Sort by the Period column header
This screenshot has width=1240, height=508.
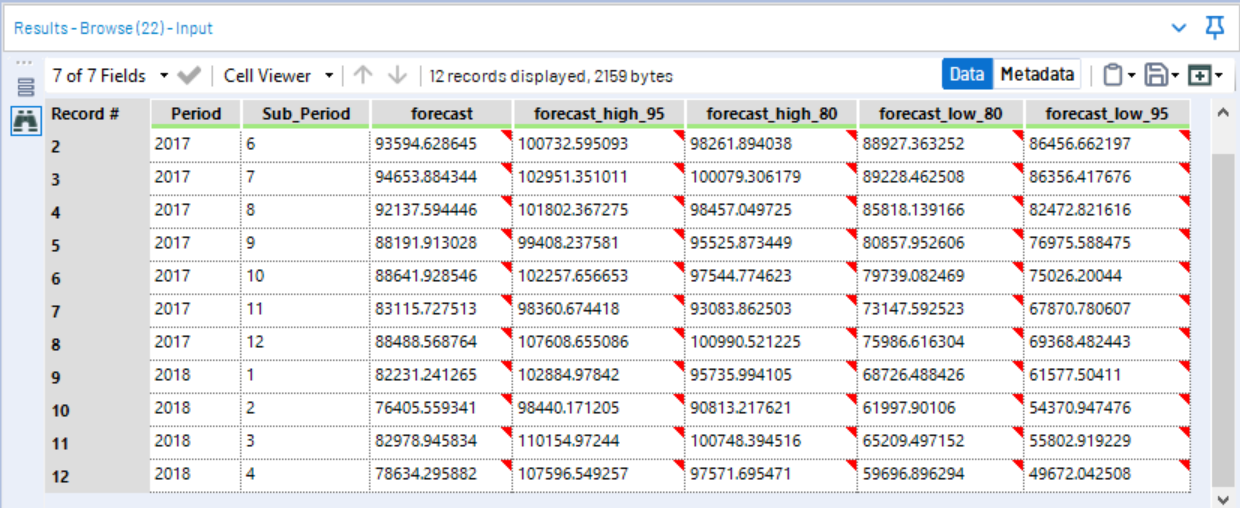pyautogui.click(x=195, y=113)
